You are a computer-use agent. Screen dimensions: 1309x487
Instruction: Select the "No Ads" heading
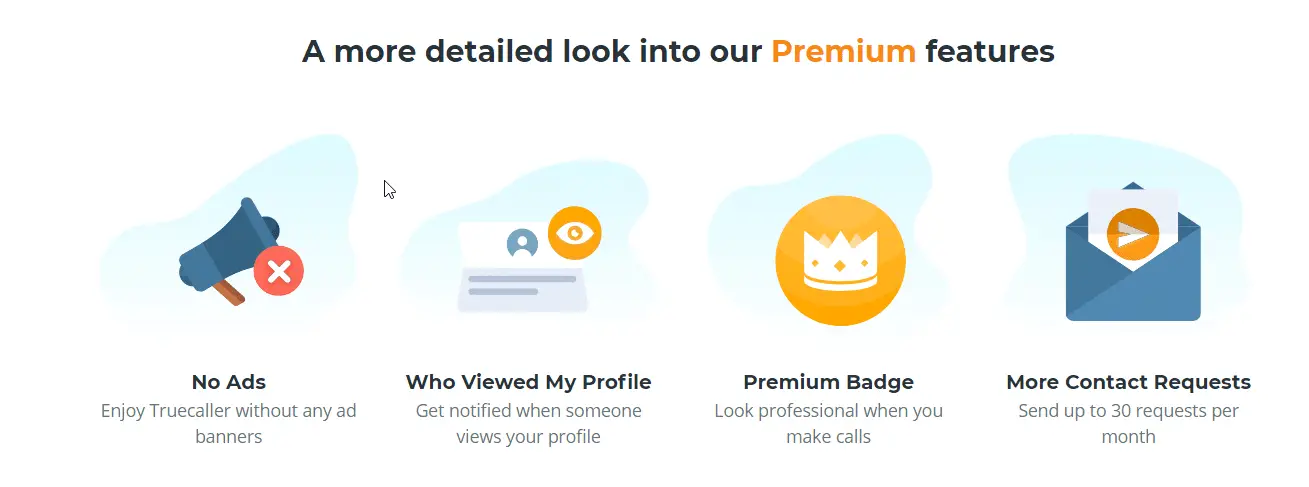(229, 382)
